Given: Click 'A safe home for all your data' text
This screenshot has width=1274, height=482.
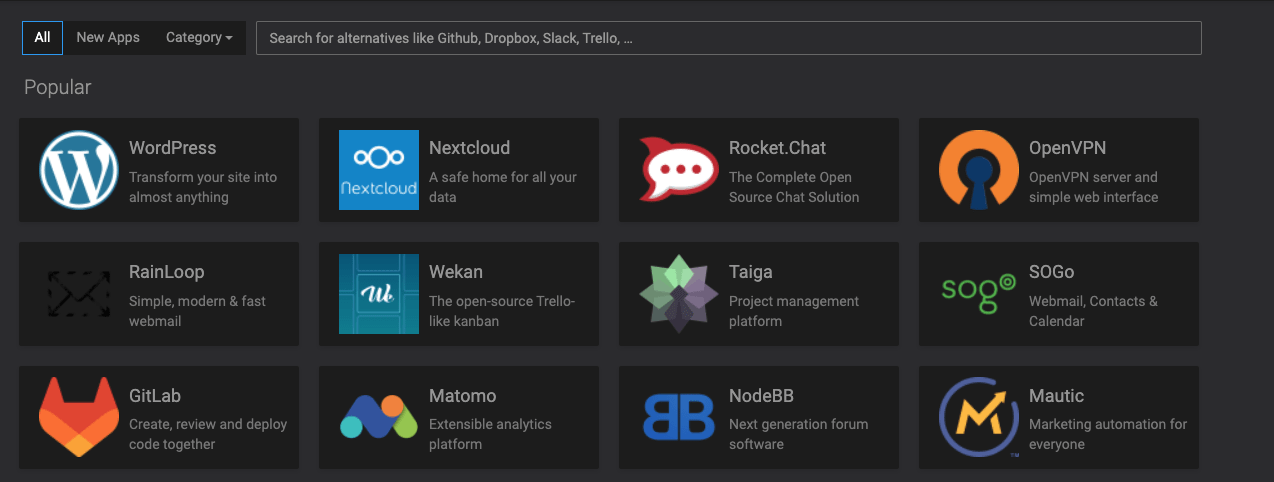Looking at the screenshot, I should point(503,187).
